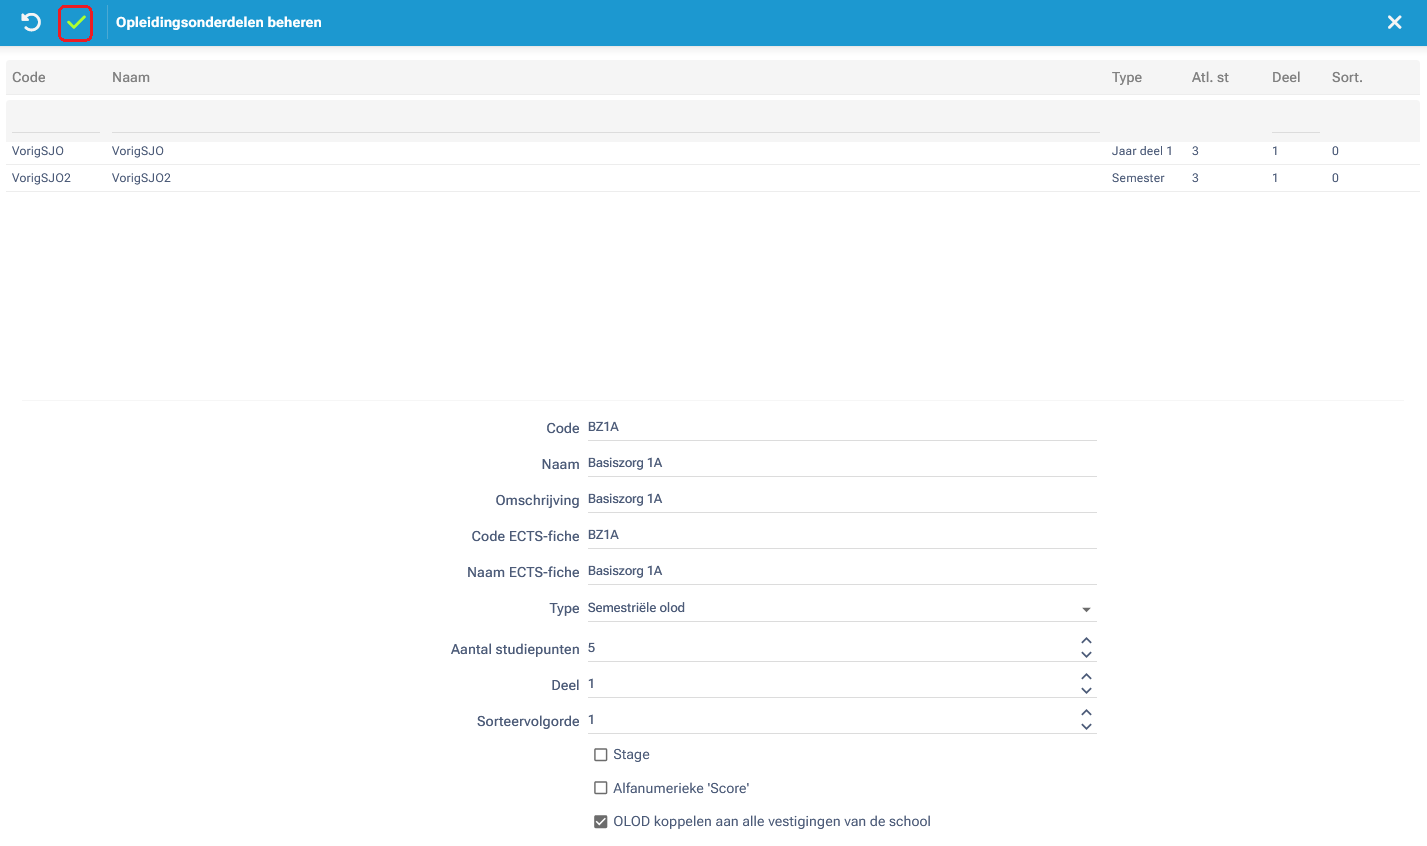This screenshot has width=1427, height=846.
Task: Increment the Deel value
Action: pyautogui.click(x=1086, y=677)
